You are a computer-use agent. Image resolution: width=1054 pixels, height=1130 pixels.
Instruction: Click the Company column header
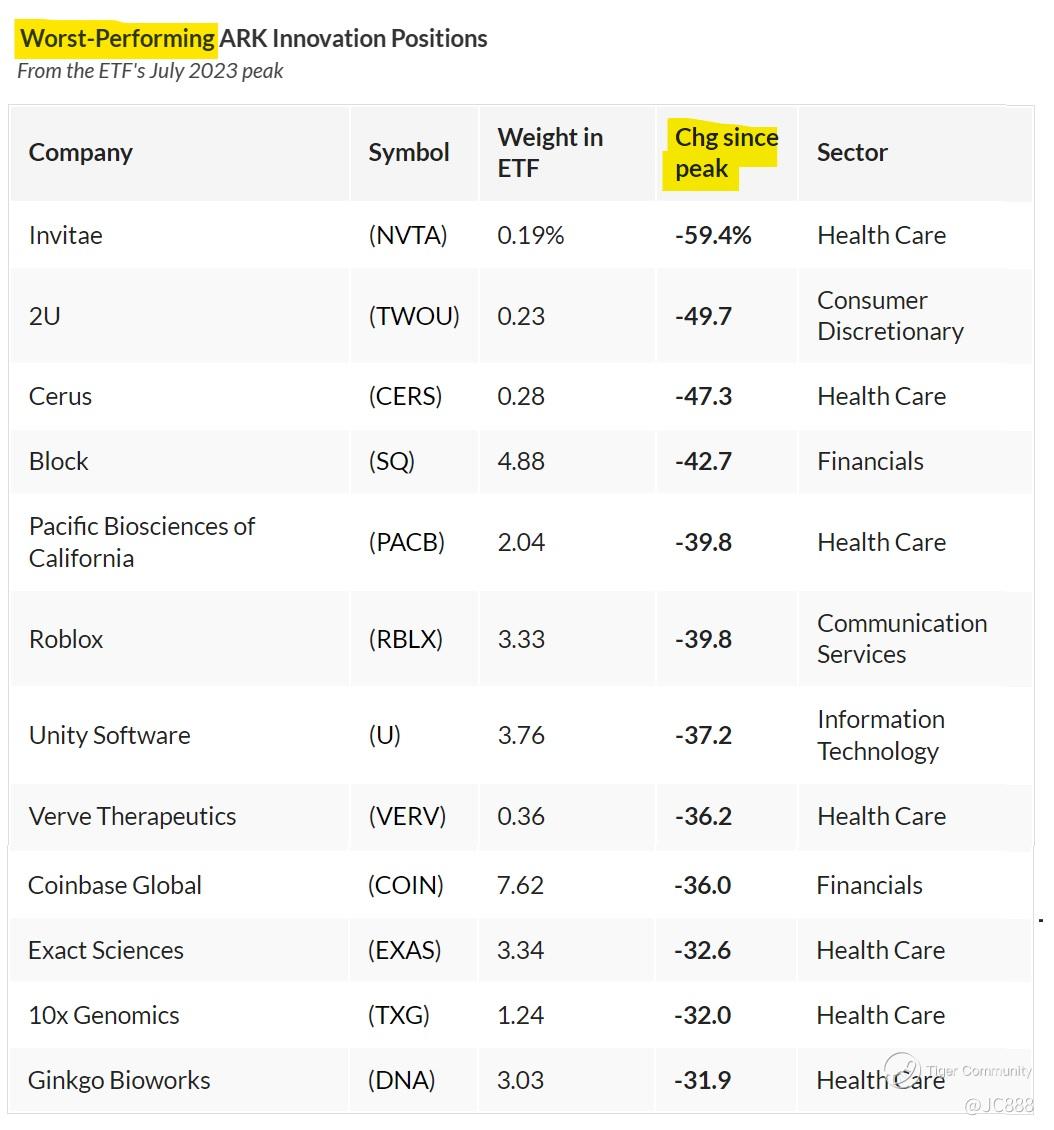tap(81, 152)
